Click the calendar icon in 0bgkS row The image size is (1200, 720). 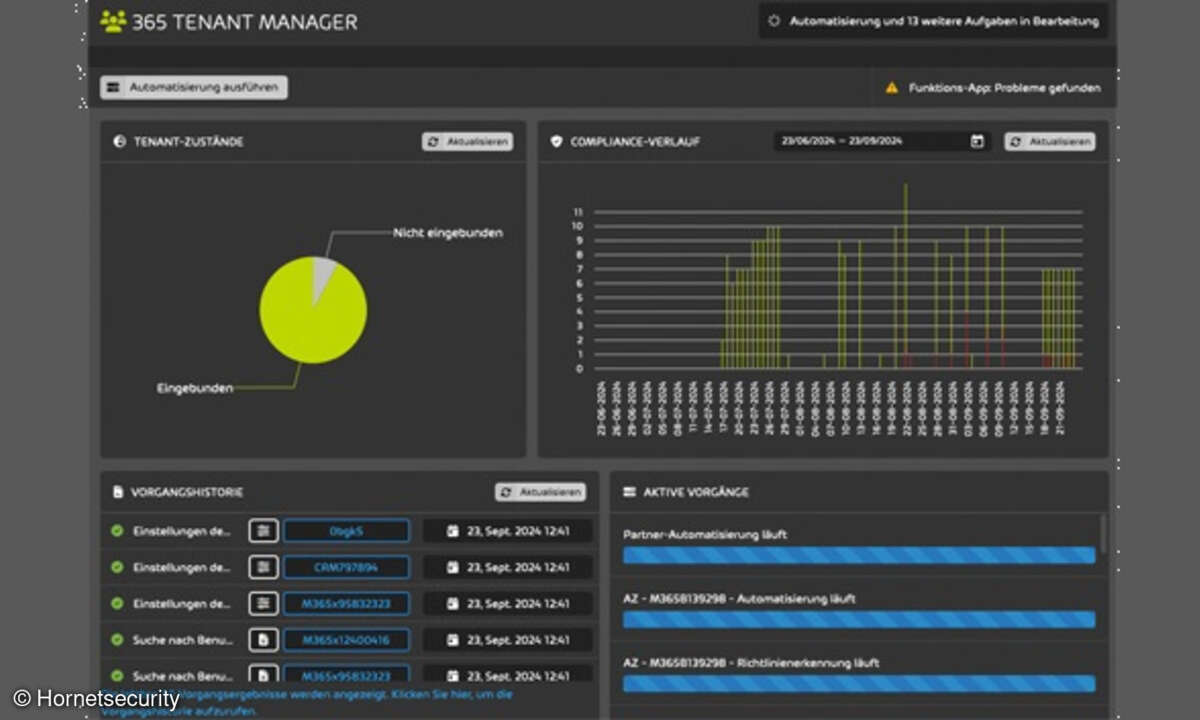pyautogui.click(x=453, y=531)
